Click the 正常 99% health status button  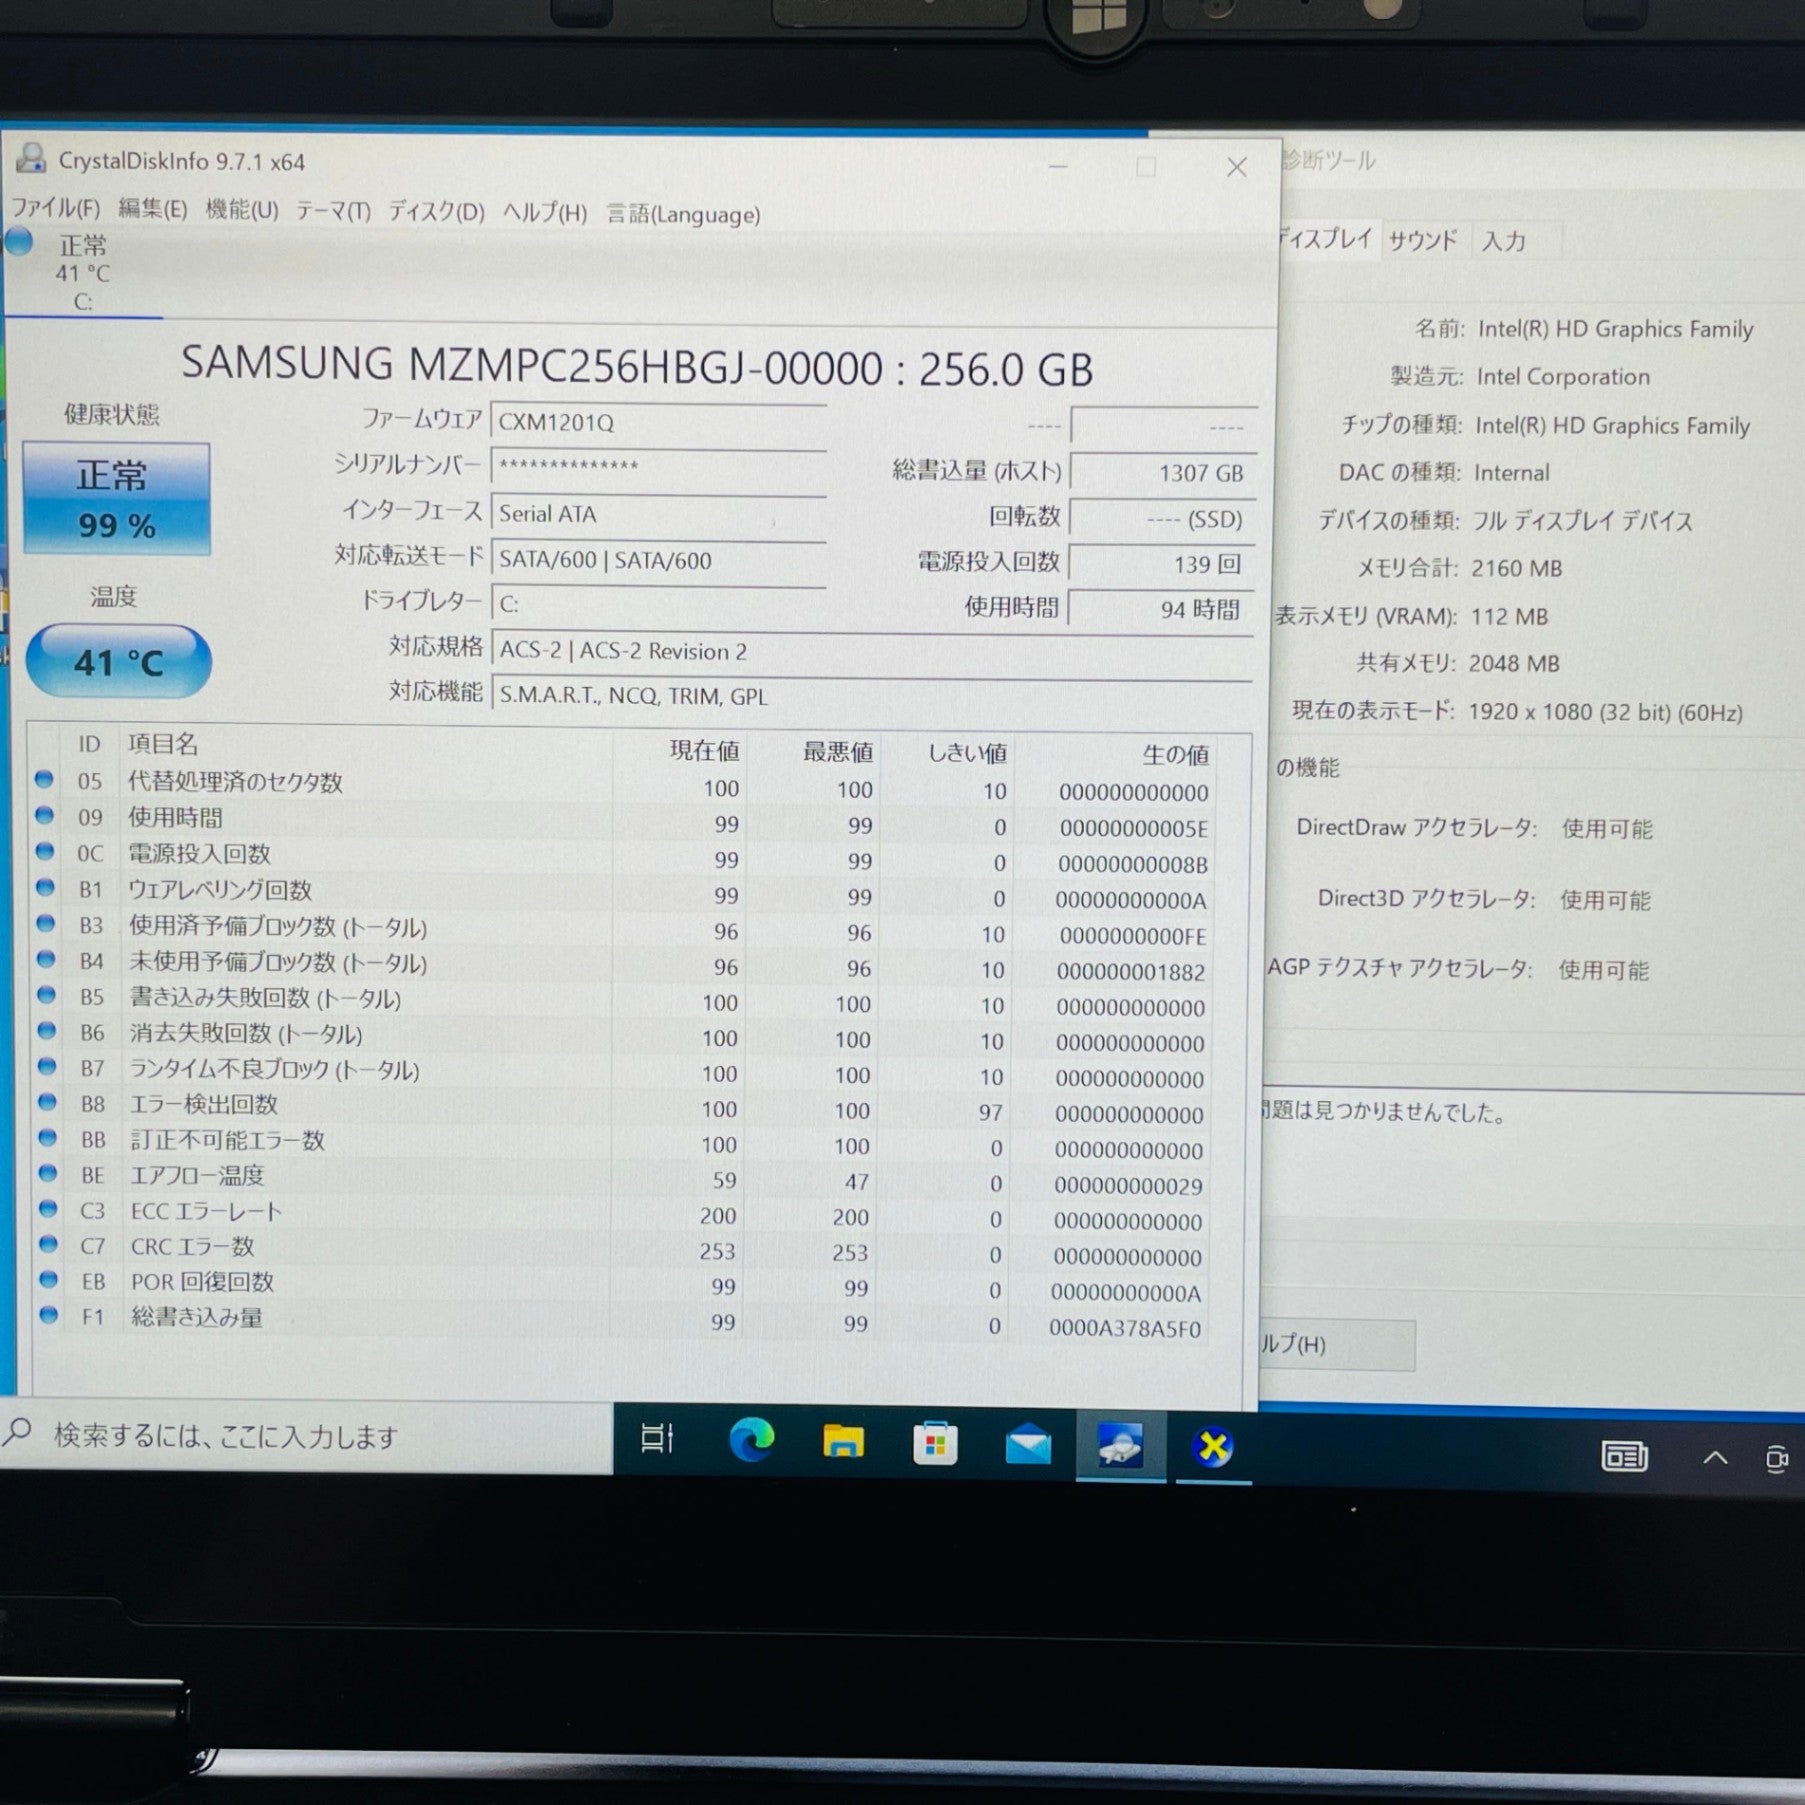116,498
